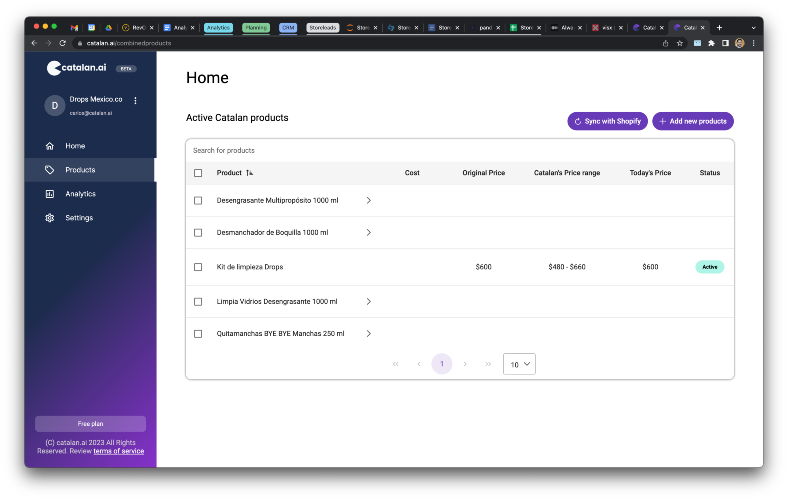Viewport: 788px width, 500px height.
Task: Open browser extensions puzzle icon
Action: 711,43
